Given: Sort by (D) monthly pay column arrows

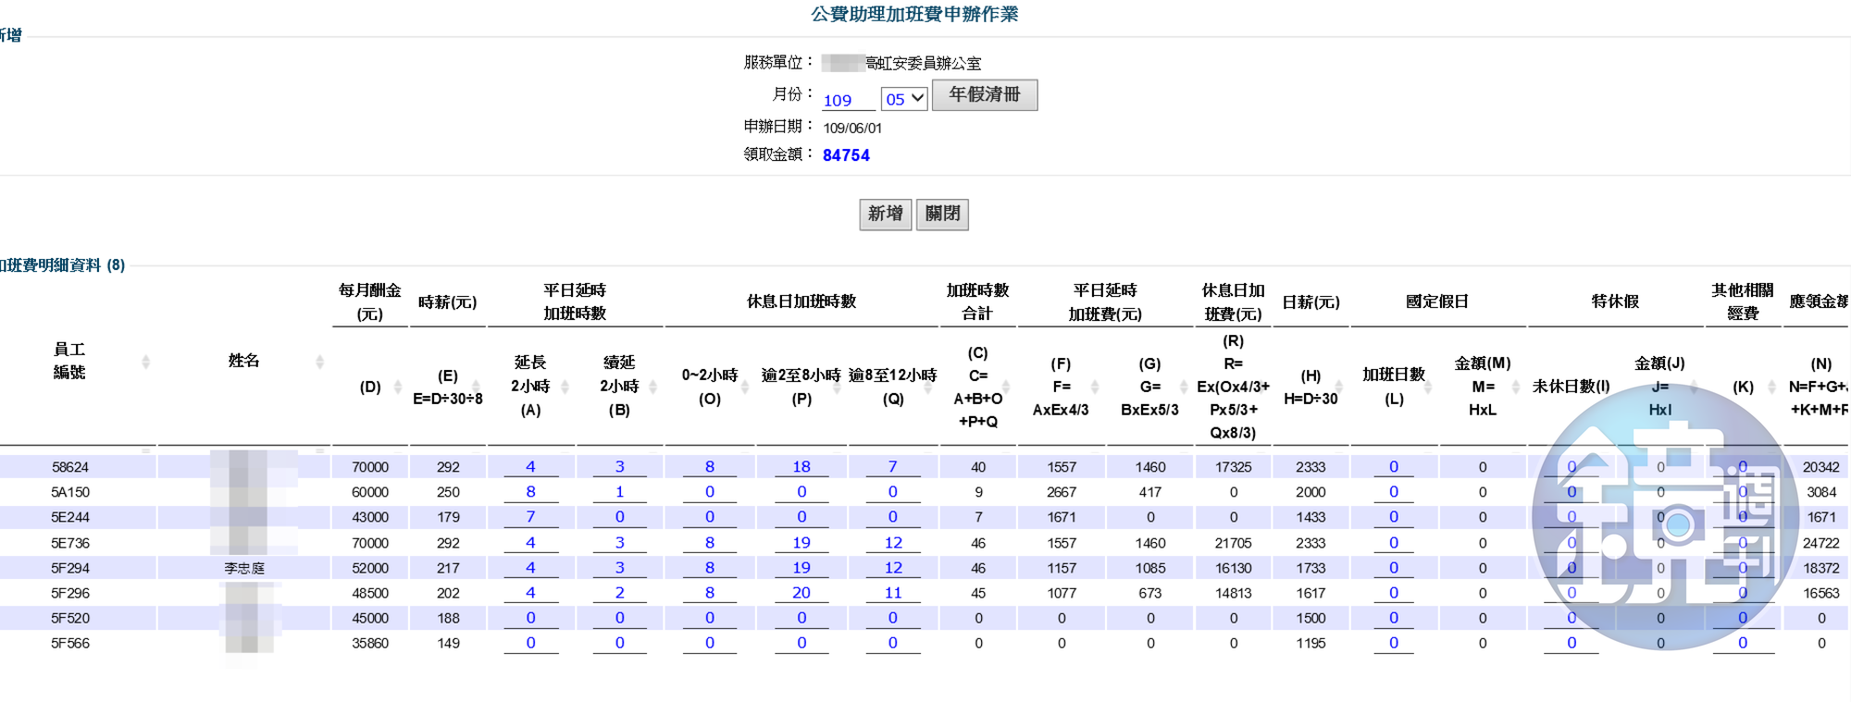Looking at the screenshot, I should [398, 387].
